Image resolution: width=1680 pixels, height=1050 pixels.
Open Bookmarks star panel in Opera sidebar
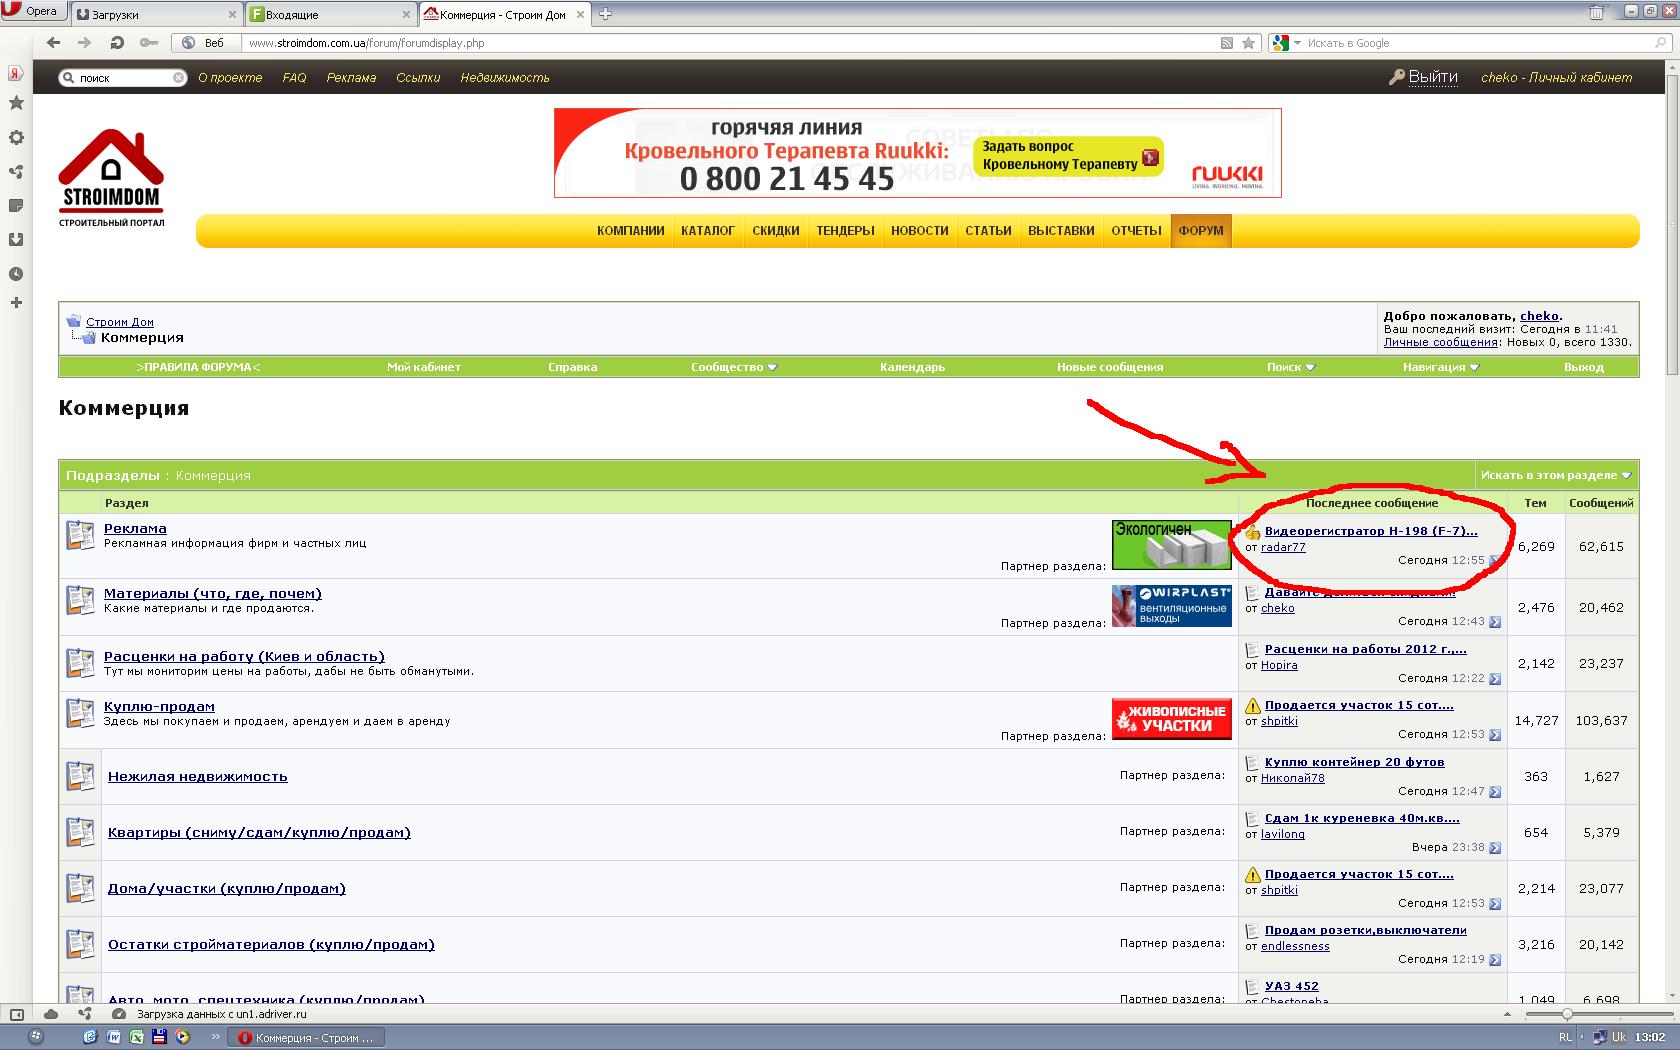click(x=16, y=103)
